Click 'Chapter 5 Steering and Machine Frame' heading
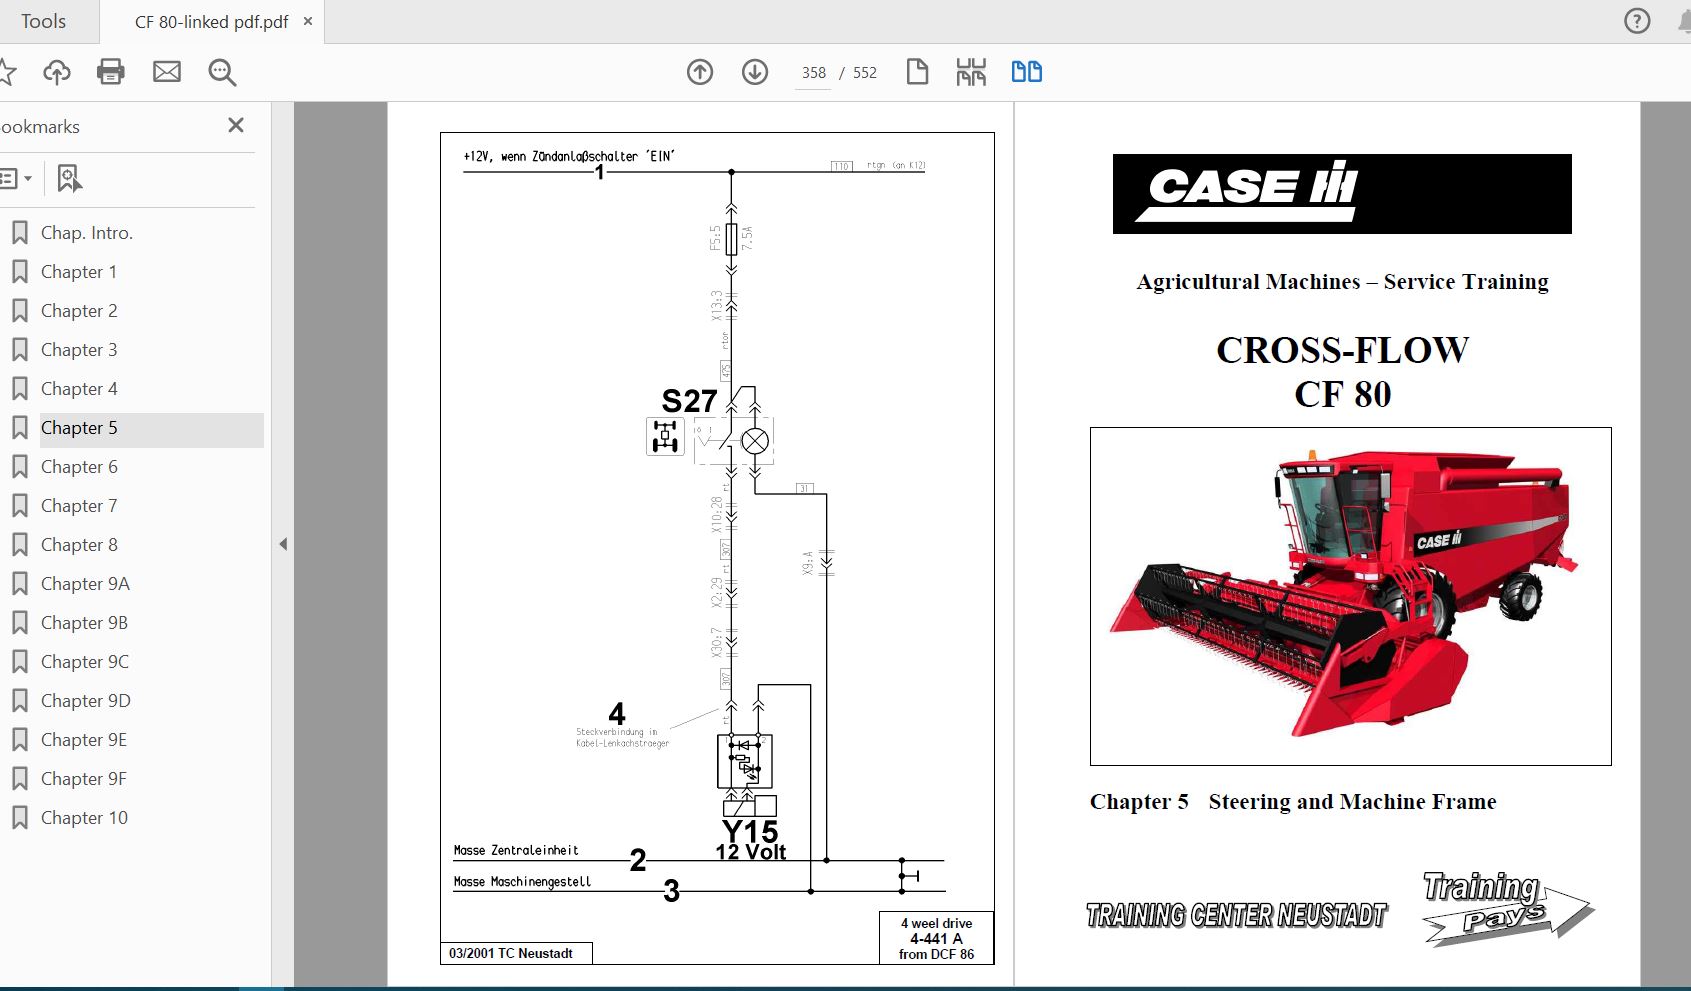Image resolution: width=1691 pixels, height=991 pixels. pos(1293,802)
